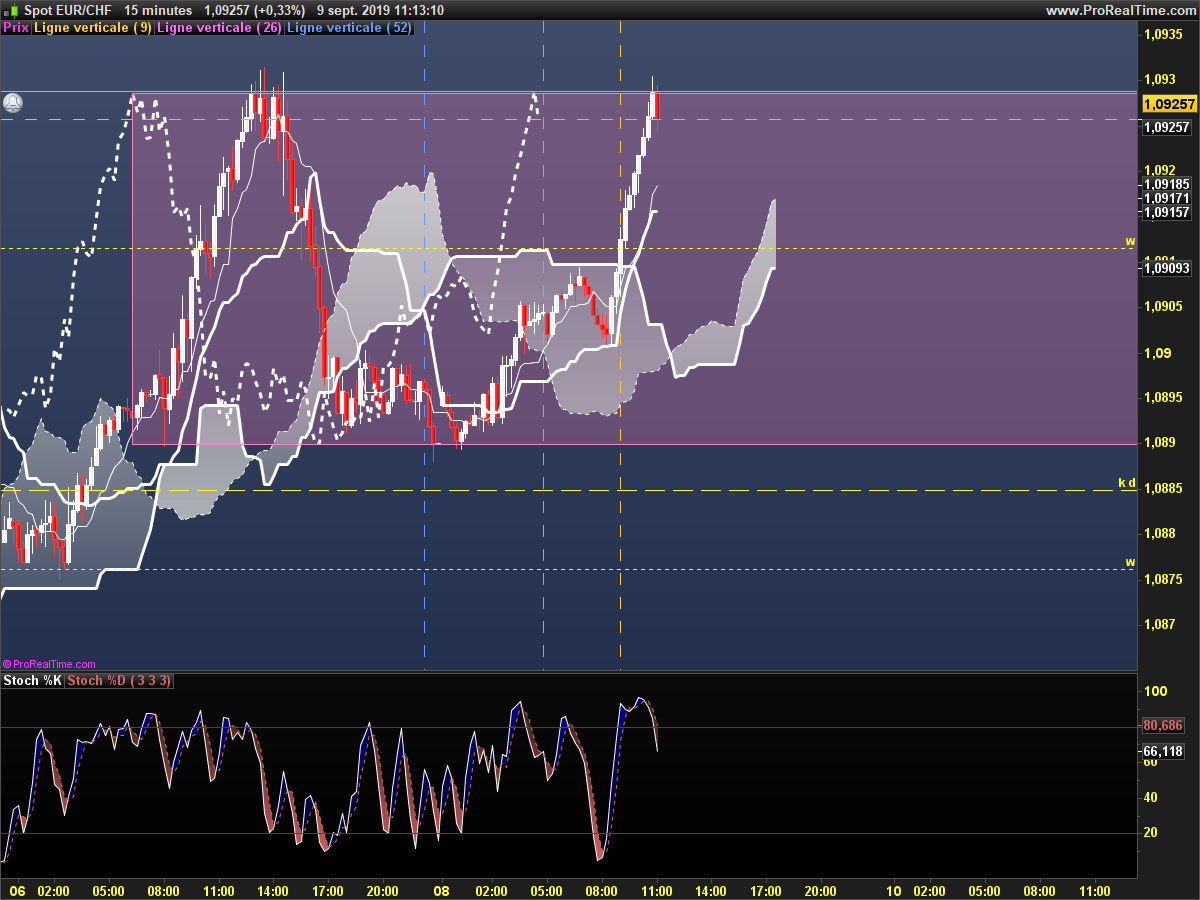This screenshot has height=900, width=1200.
Task: Click the upper yellow 'w' level marker
Action: [x=1130, y=241]
